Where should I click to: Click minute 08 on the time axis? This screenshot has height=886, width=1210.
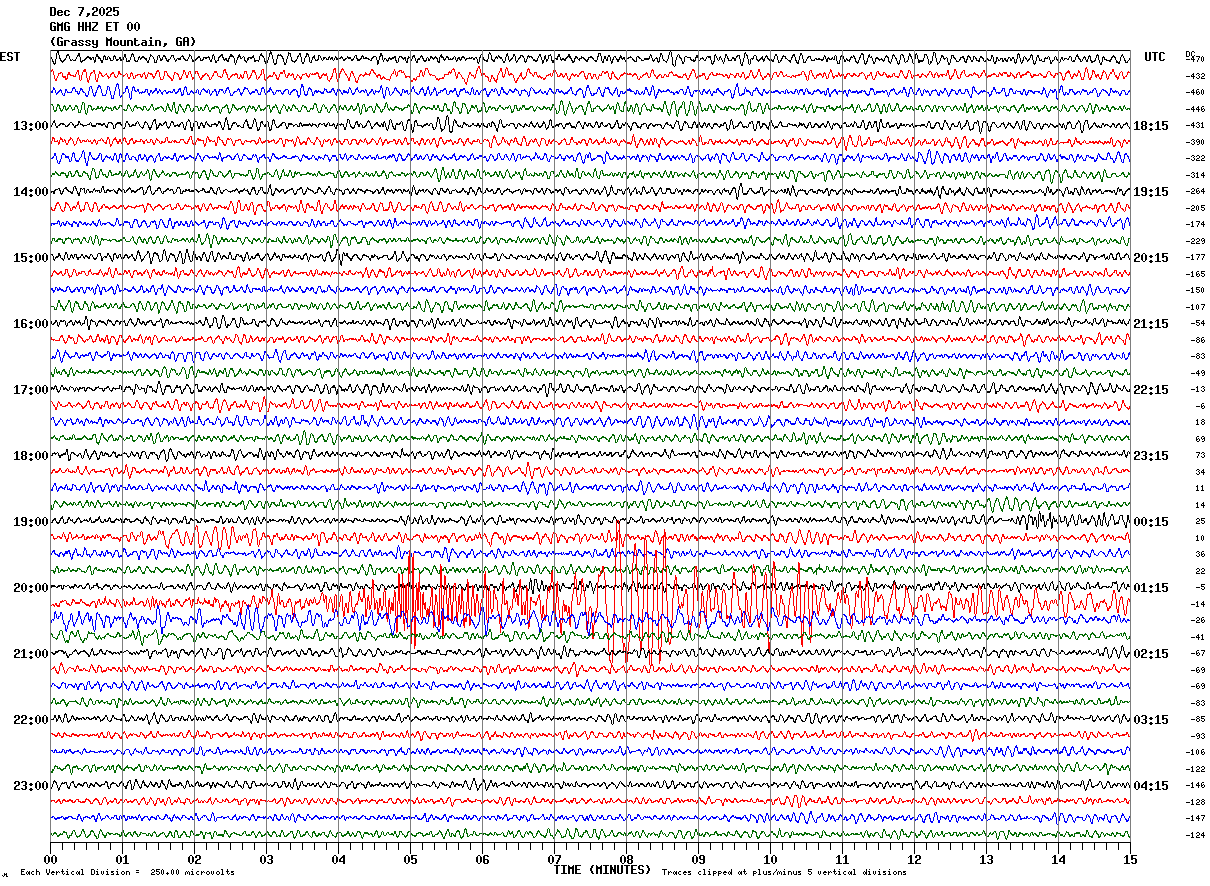626,859
